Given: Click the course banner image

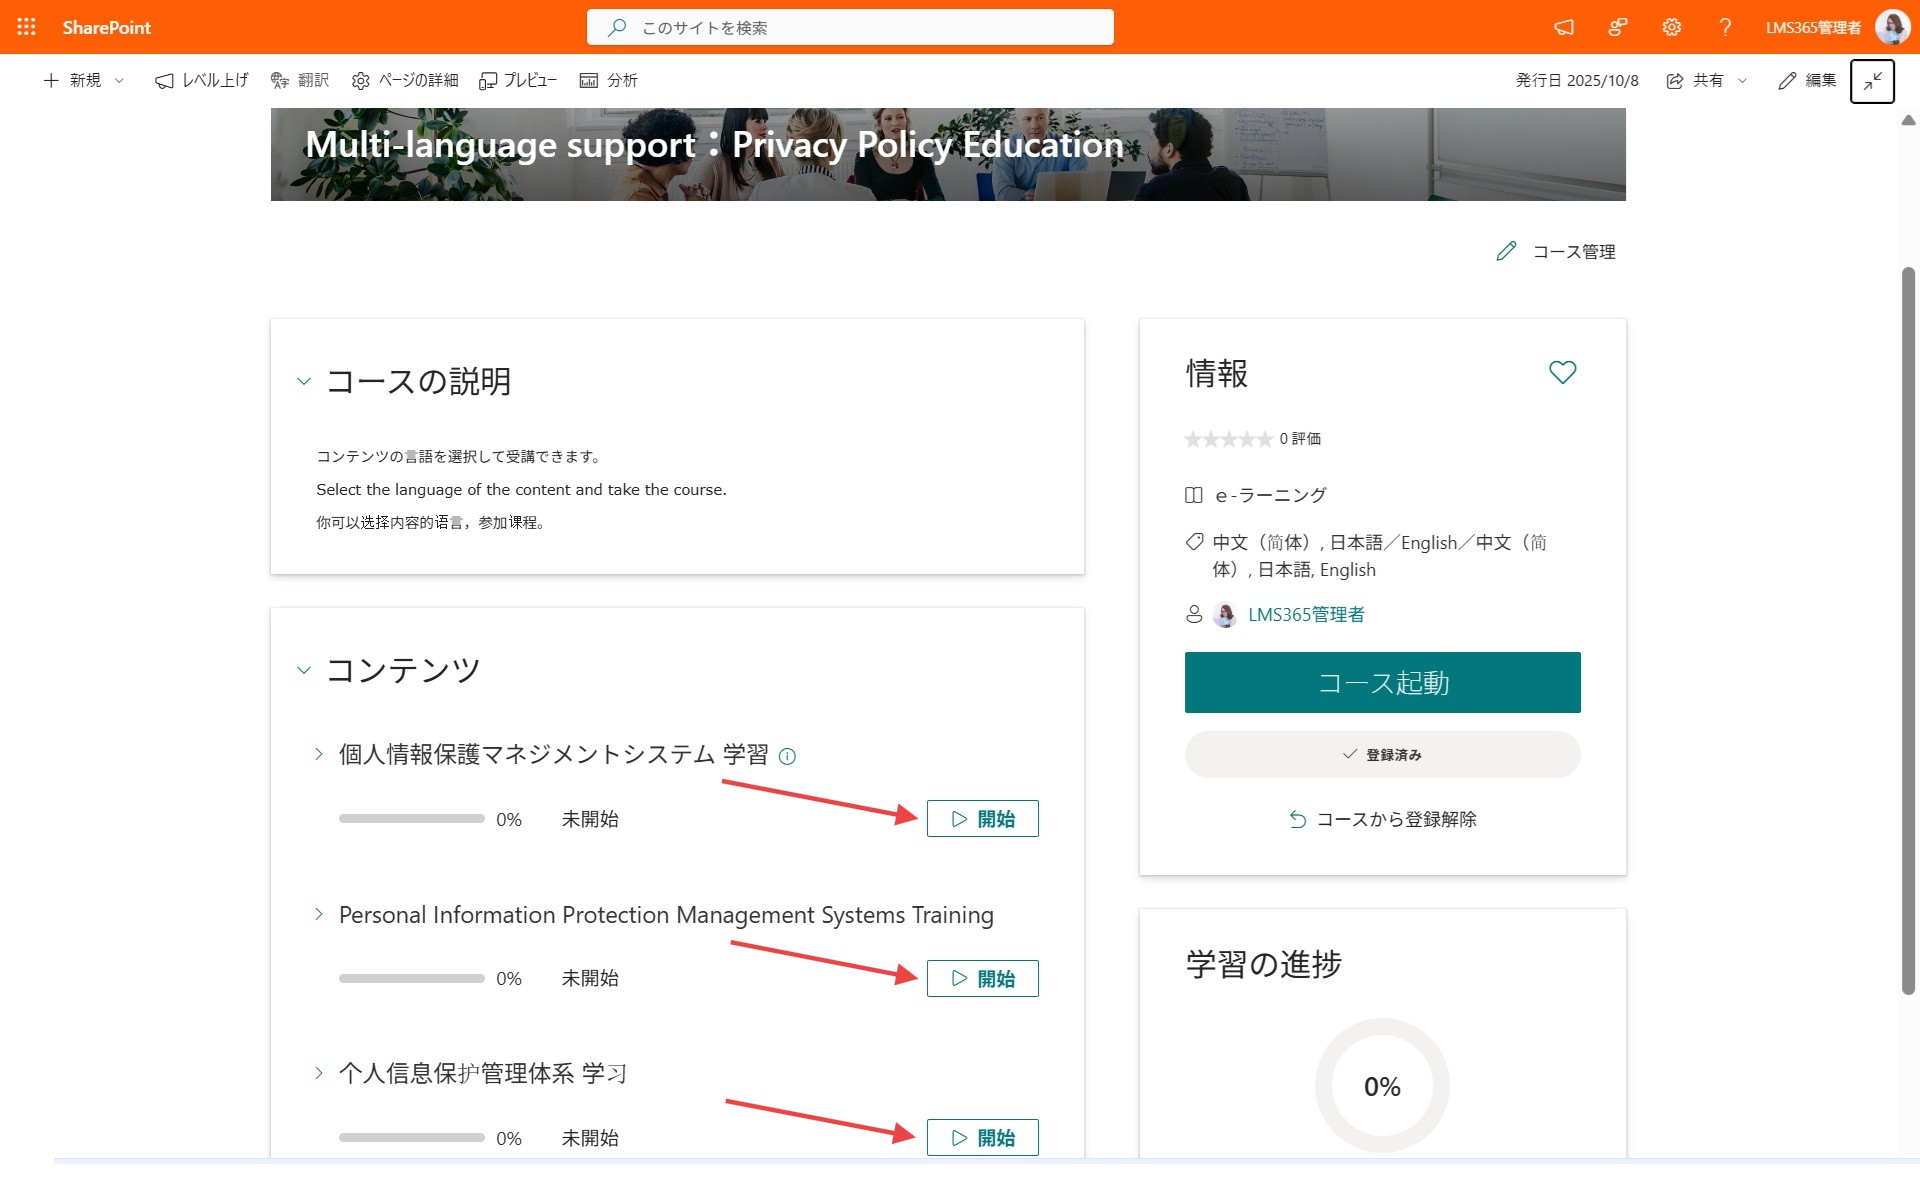Looking at the screenshot, I should point(948,154).
